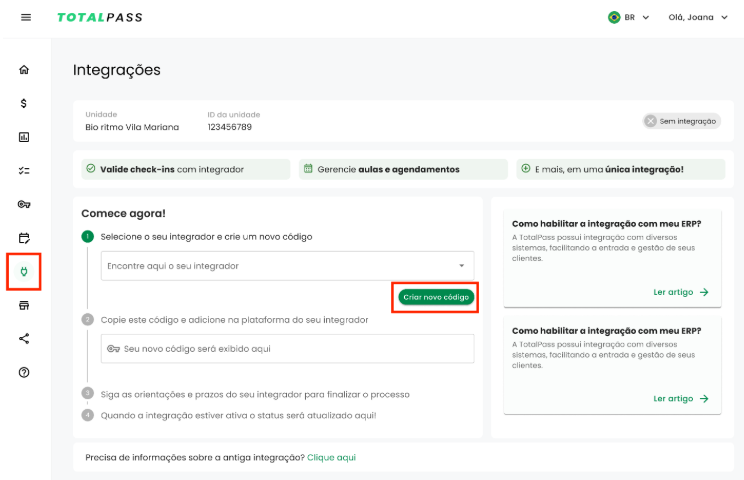Click text Quando a integração estiver ativa
Screen dimensions: 744x480
pyautogui.click(x=238, y=415)
